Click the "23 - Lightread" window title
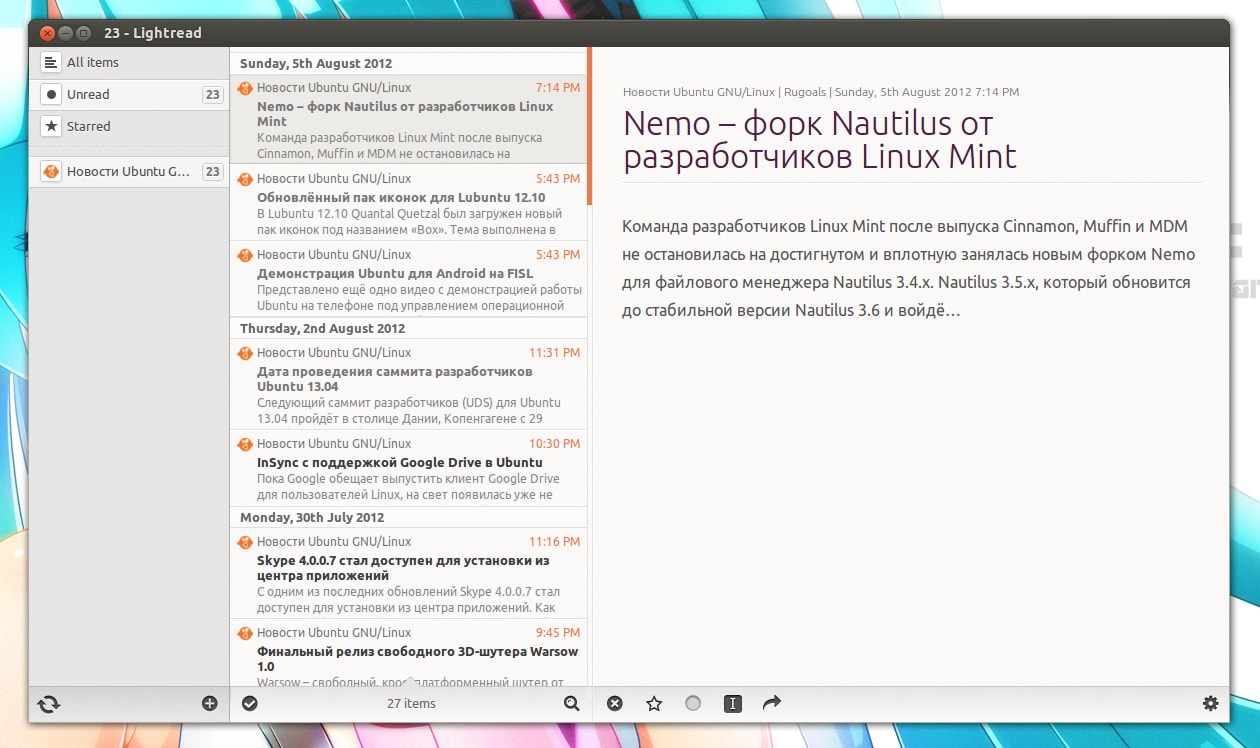The image size is (1260, 748). pos(153,33)
